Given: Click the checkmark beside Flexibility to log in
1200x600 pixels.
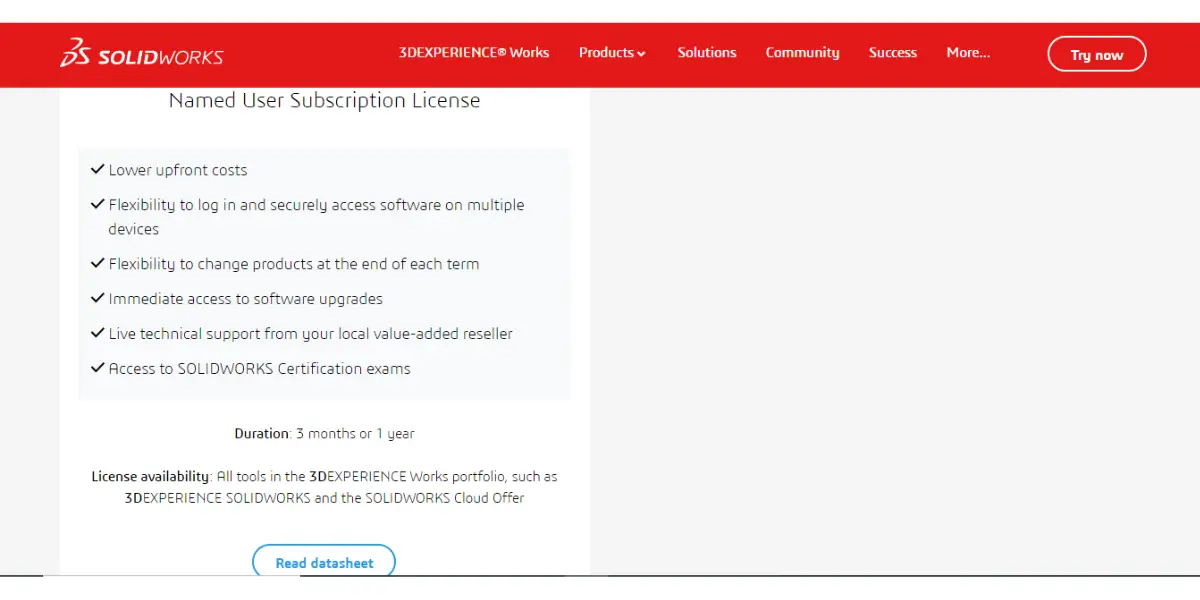Looking at the screenshot, I should click(x=98, y=204).
